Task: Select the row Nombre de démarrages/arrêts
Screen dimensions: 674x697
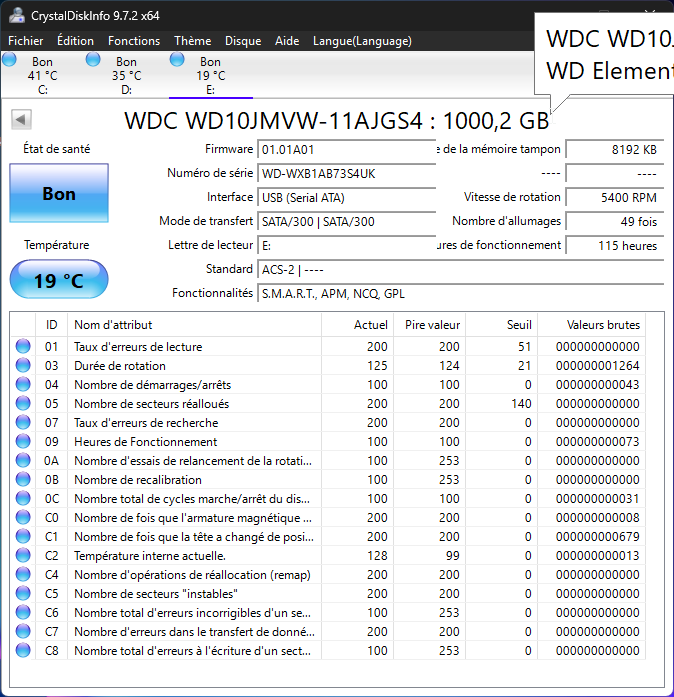Action: click(328, 385)
